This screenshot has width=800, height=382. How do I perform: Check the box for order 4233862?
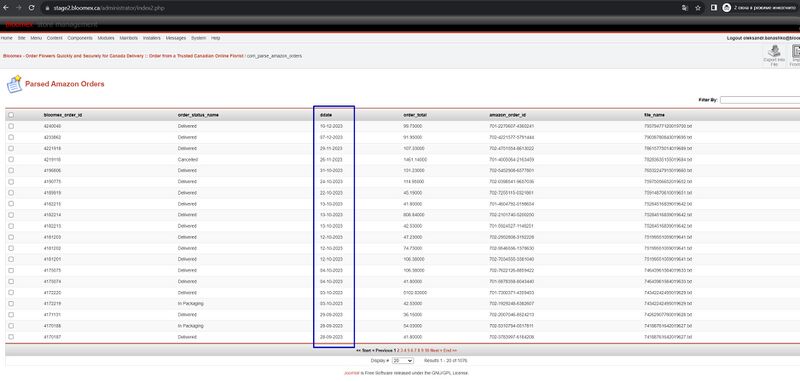(x=11, y=137)
